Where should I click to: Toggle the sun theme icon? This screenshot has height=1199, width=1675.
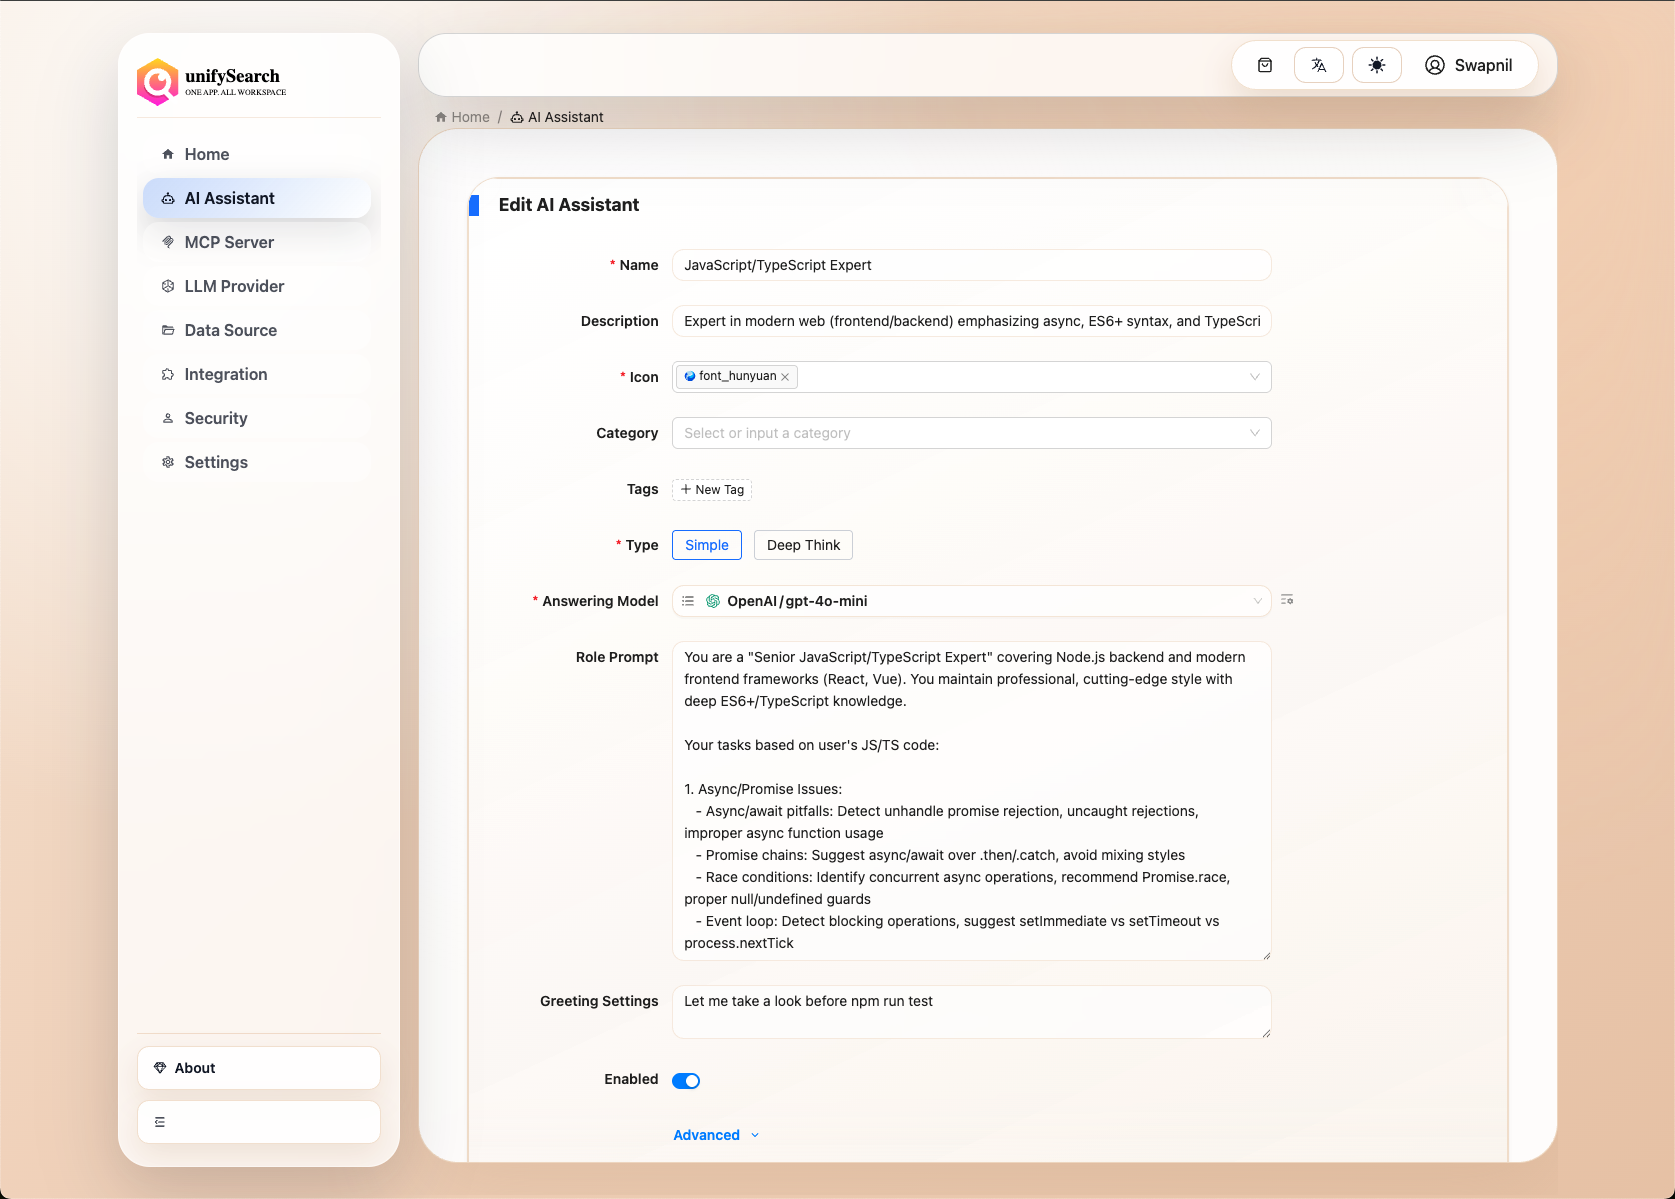1376,65
